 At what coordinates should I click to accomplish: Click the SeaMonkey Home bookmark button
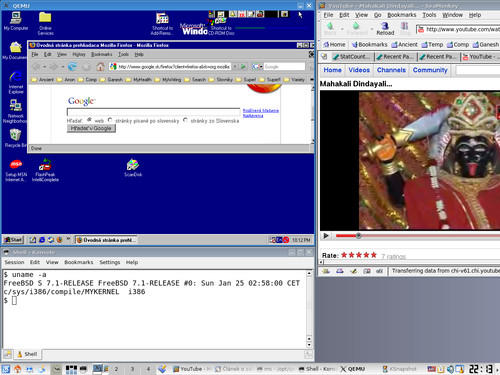point(334,44)
